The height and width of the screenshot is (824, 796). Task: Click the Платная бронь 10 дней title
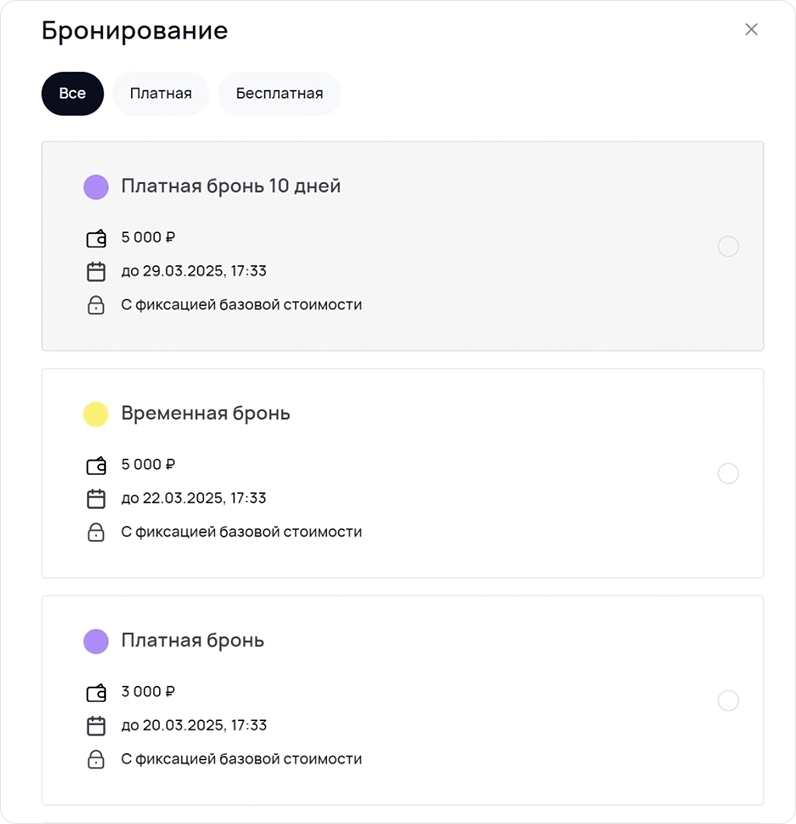(x=231, y=186)
